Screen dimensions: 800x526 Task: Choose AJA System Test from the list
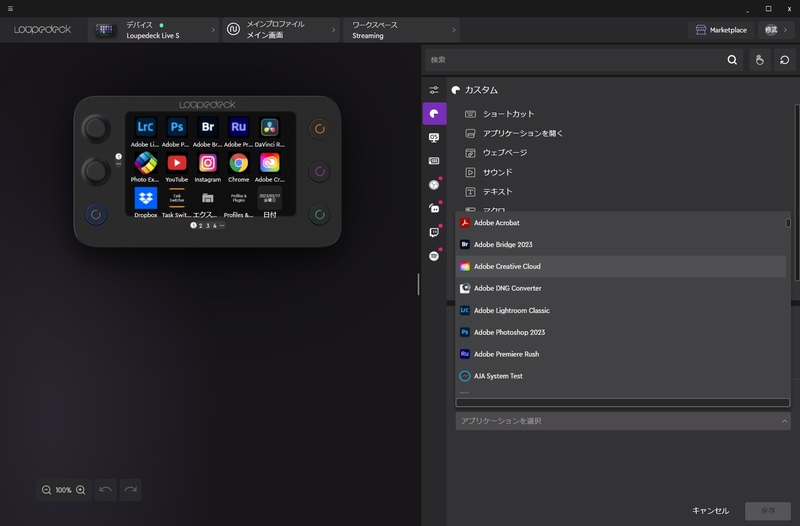[620, 377]
